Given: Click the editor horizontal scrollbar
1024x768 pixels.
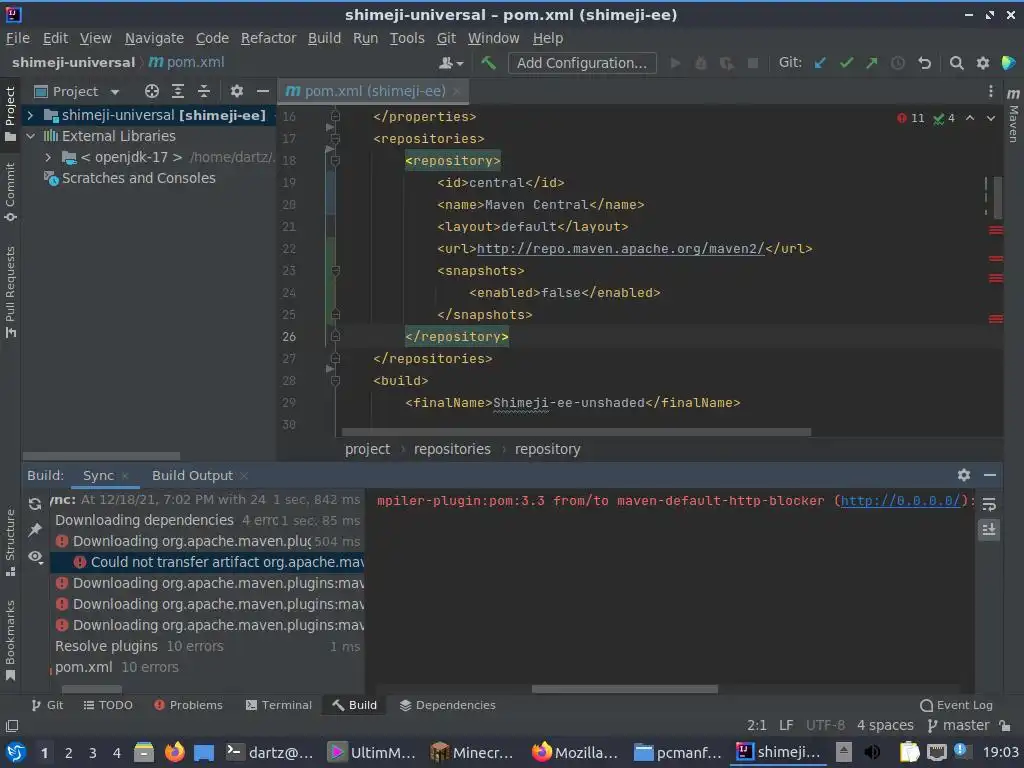Looking at the screenshot, I should (576, 432).
